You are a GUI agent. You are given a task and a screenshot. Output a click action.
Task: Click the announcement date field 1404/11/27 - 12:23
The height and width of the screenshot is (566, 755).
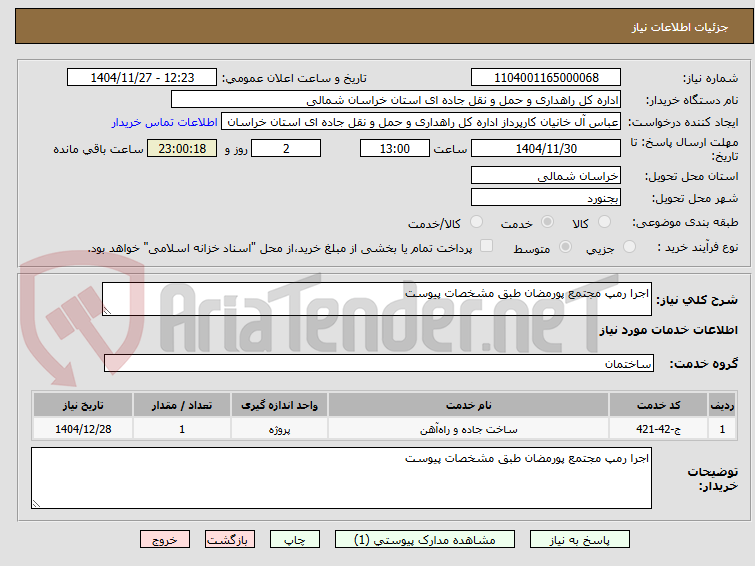point(142,78)
